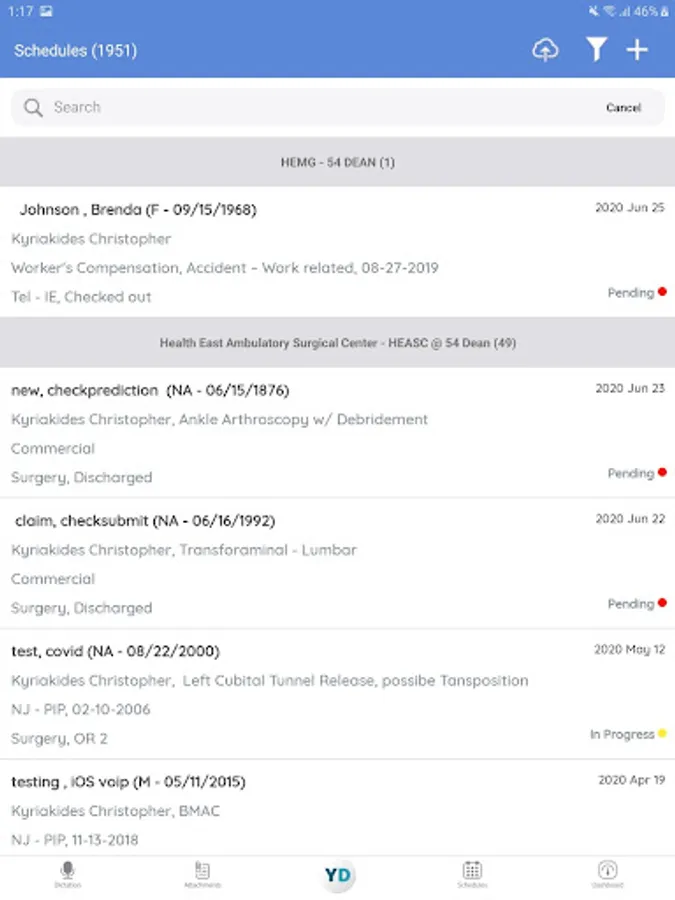This screenshot has height=900, width=675.
Task: Collapse the HEMG - 54 DEAN section header
Action: (x=338, y=162)
